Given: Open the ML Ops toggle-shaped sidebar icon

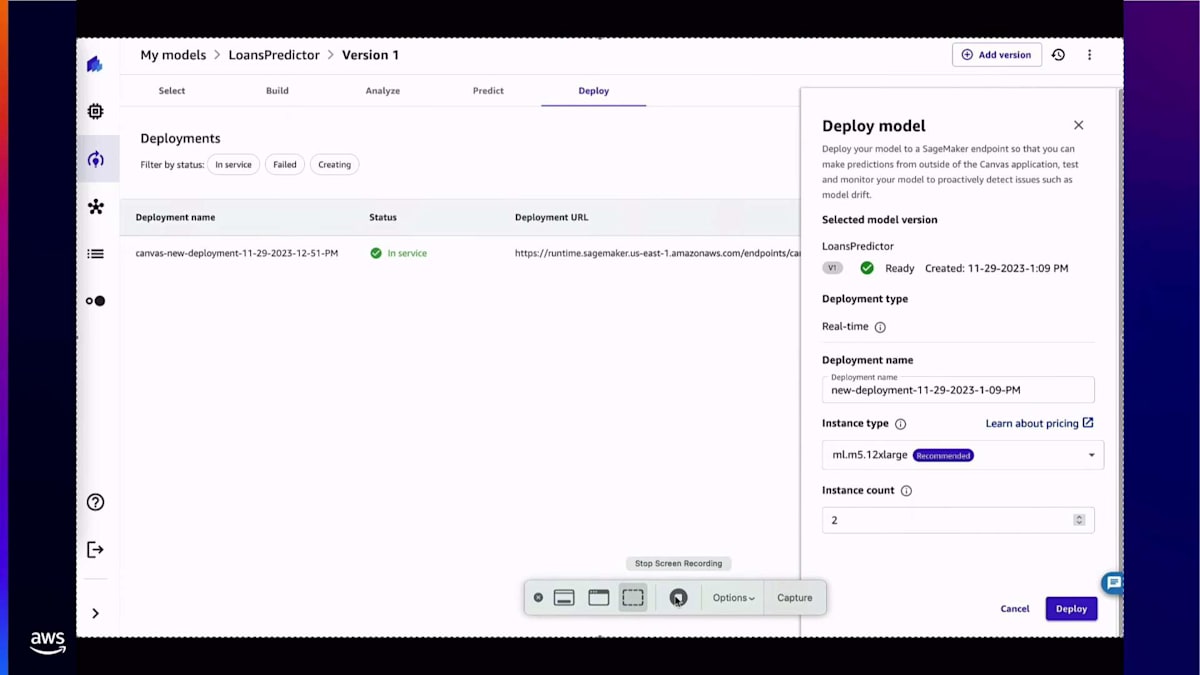Looking at the screenshot, I should click(95, 301).
